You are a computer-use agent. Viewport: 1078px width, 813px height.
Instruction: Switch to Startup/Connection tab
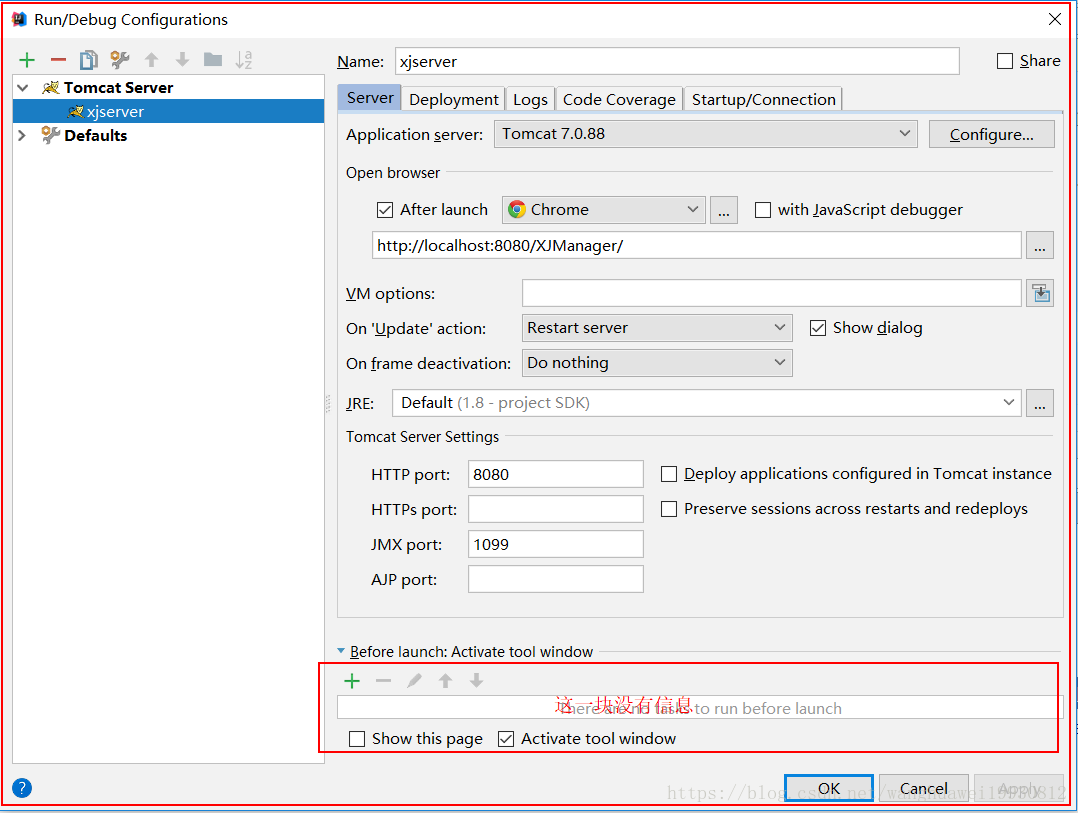click(764, 100)
